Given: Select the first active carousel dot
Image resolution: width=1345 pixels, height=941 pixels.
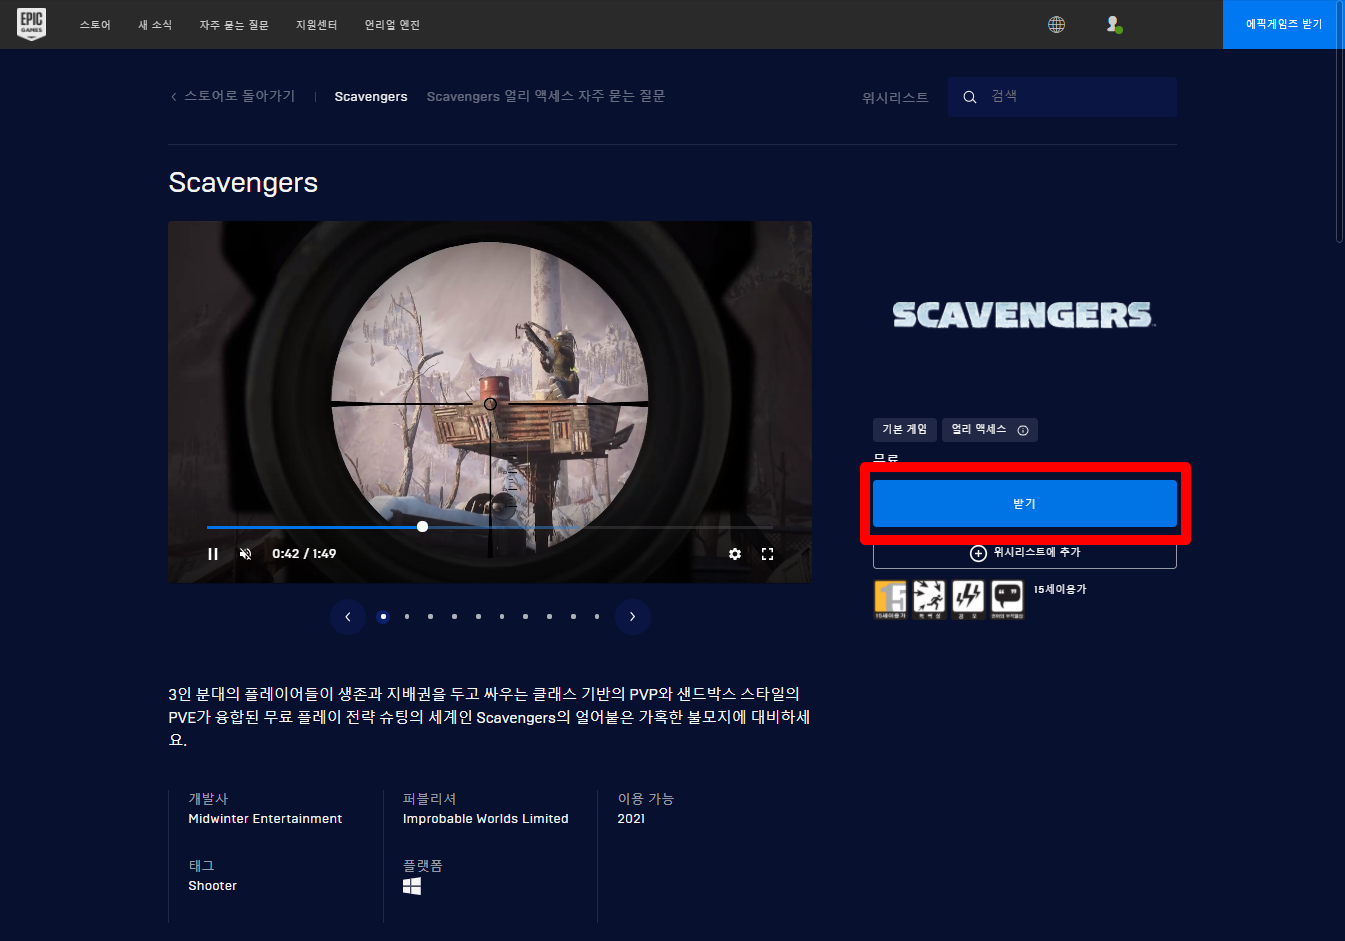Looking at the screenshot, I should [383, 616].
